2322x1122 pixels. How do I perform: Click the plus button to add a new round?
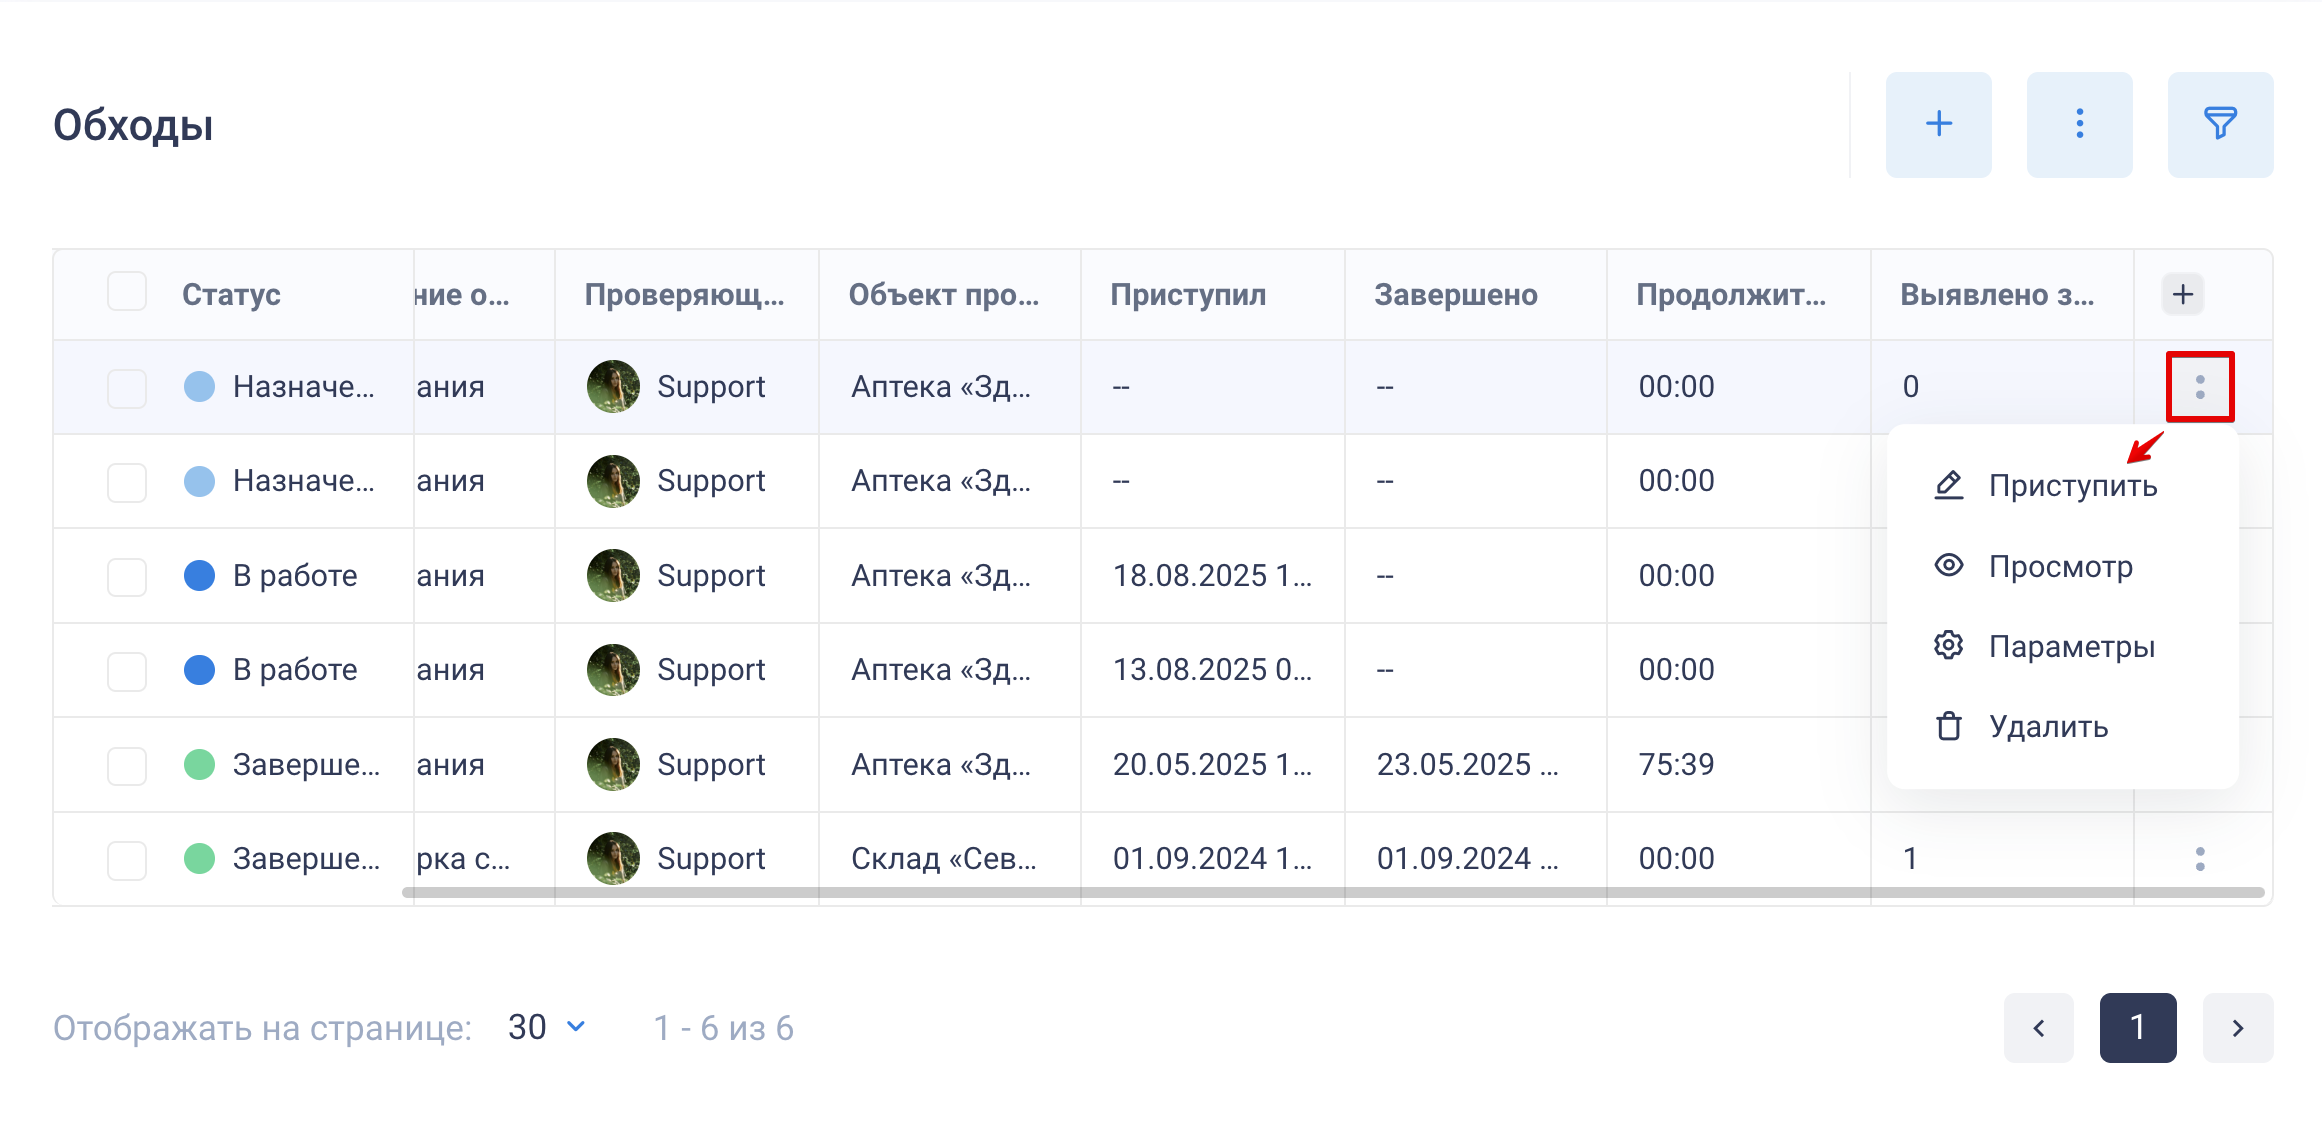point(1938,124)
